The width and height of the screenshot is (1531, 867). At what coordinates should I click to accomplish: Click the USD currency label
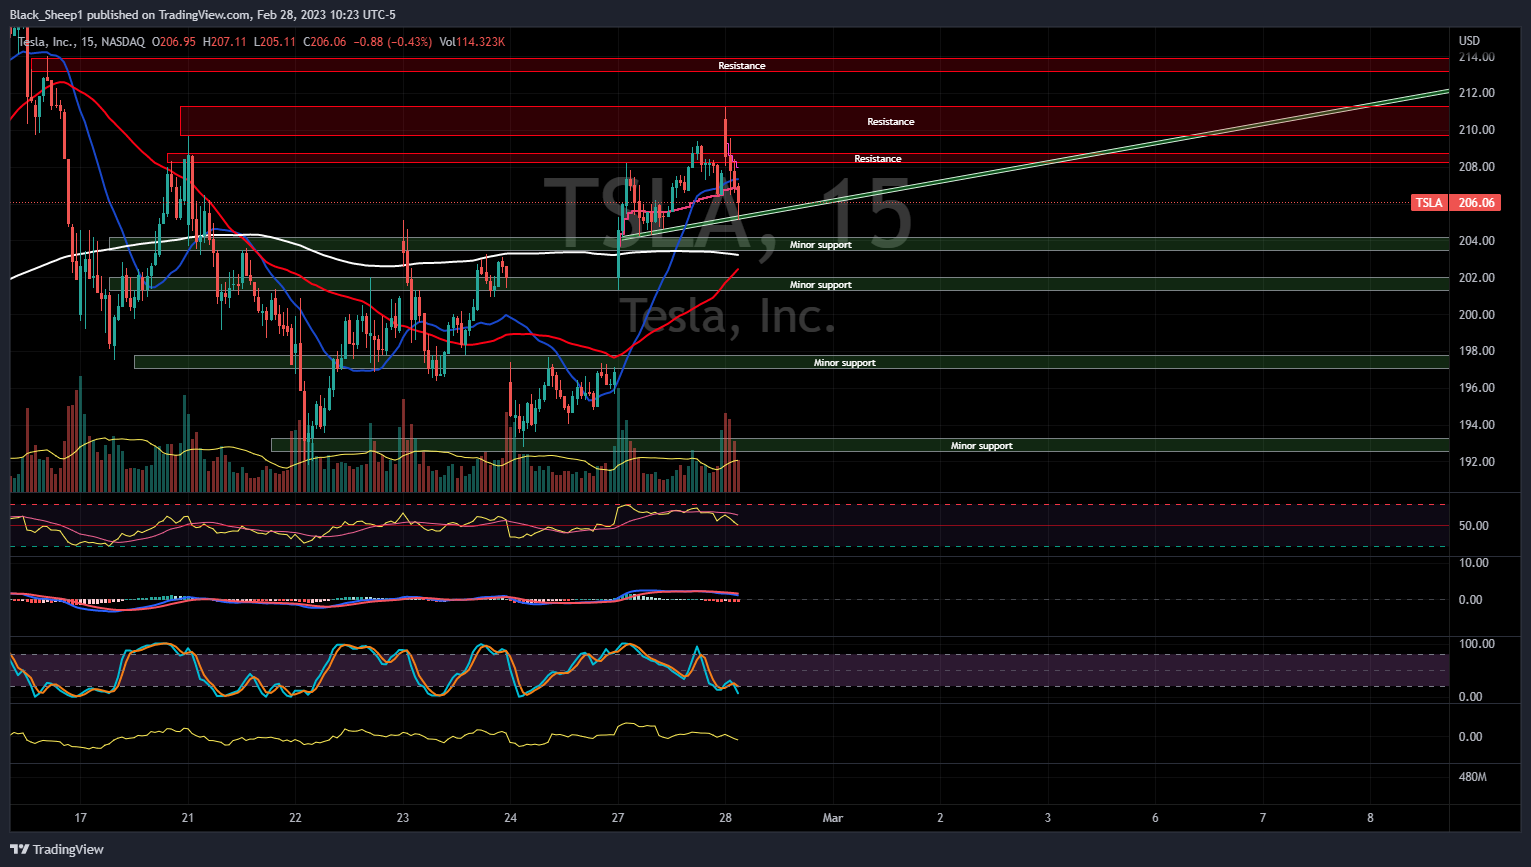(1469, 41)
